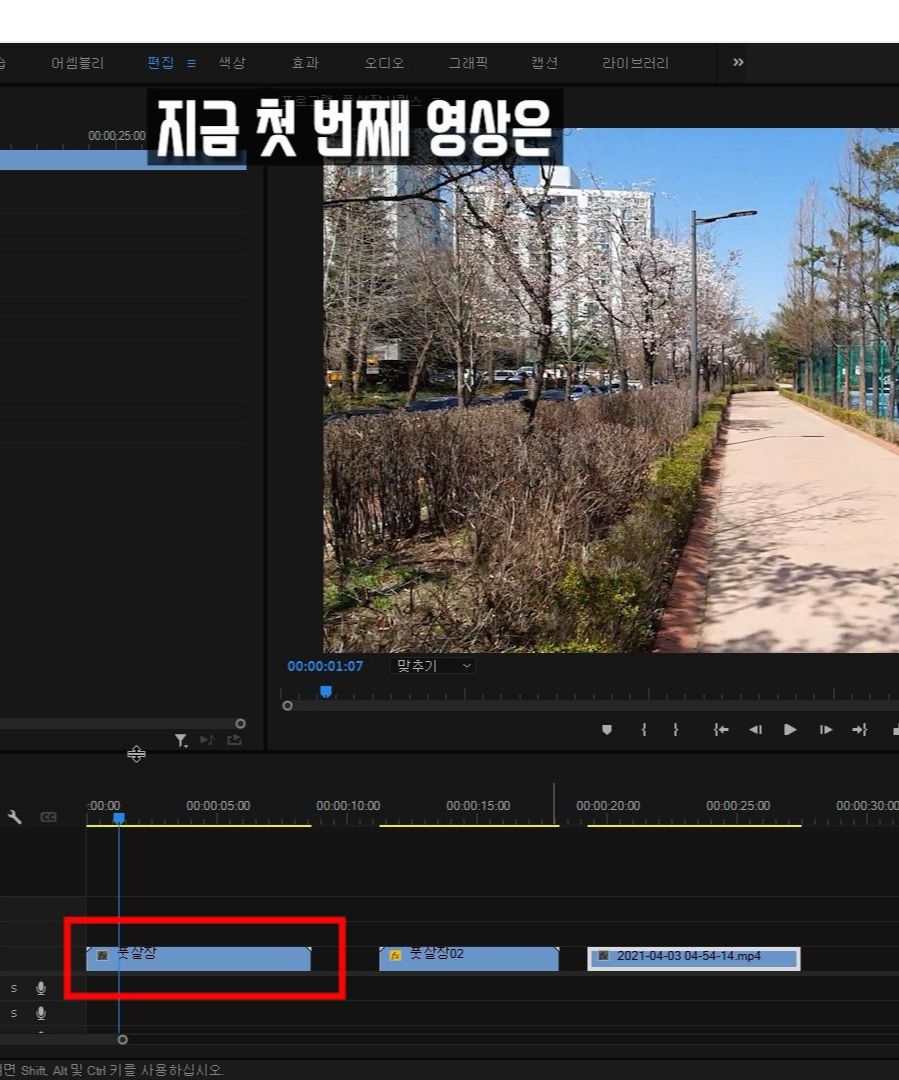Toggle the CC caption track button
The height and width of the screenshot is (1080, 899).
[x=48, y=817]
